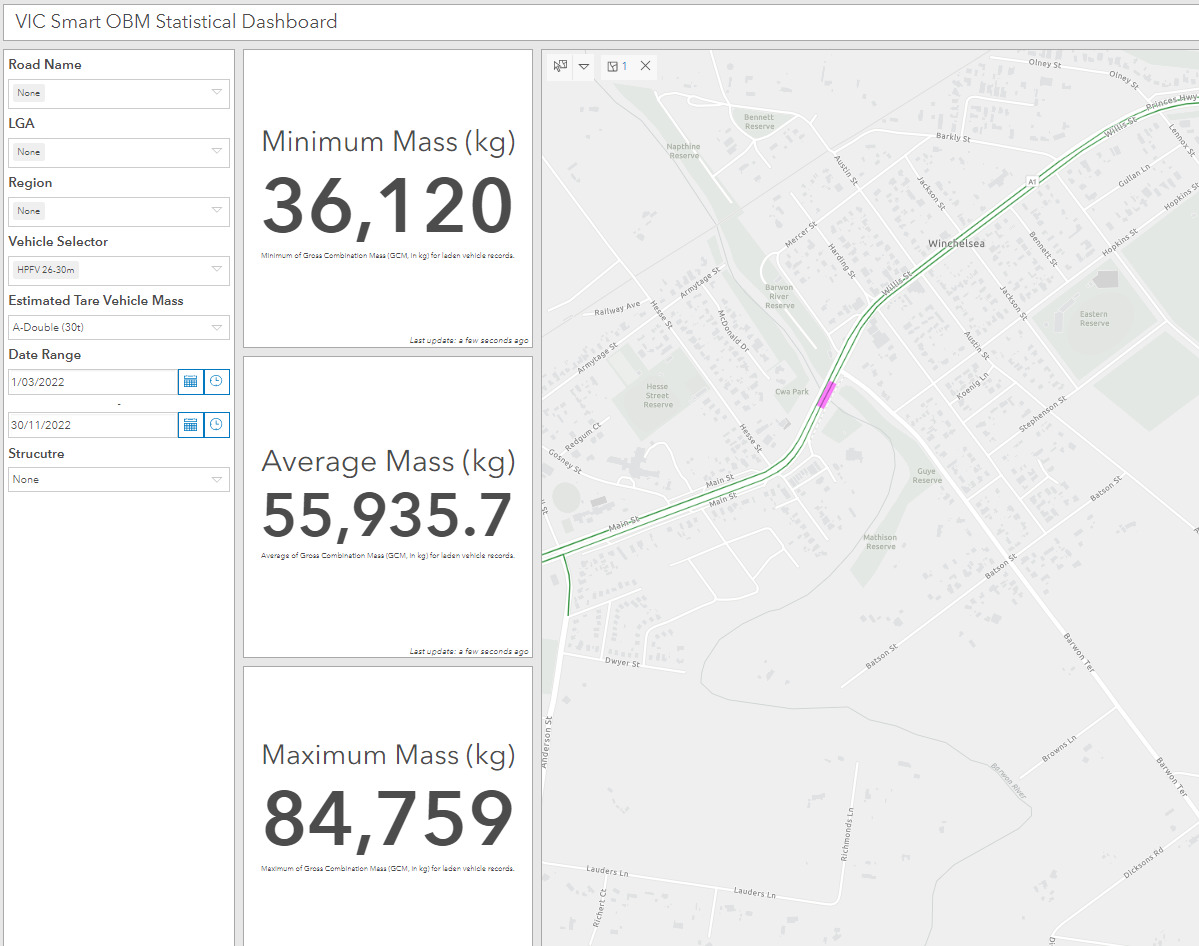Open calendar picker for start date

coord(190,382)
